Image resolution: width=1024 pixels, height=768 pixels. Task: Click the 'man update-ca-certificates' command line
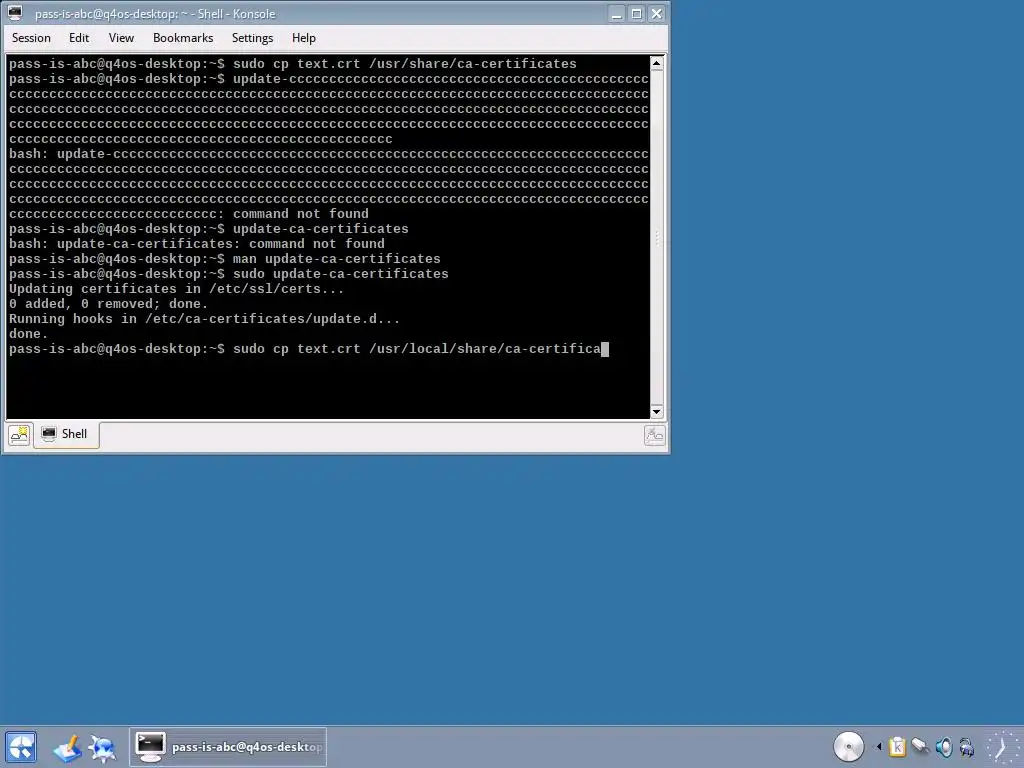click(225, 259)
